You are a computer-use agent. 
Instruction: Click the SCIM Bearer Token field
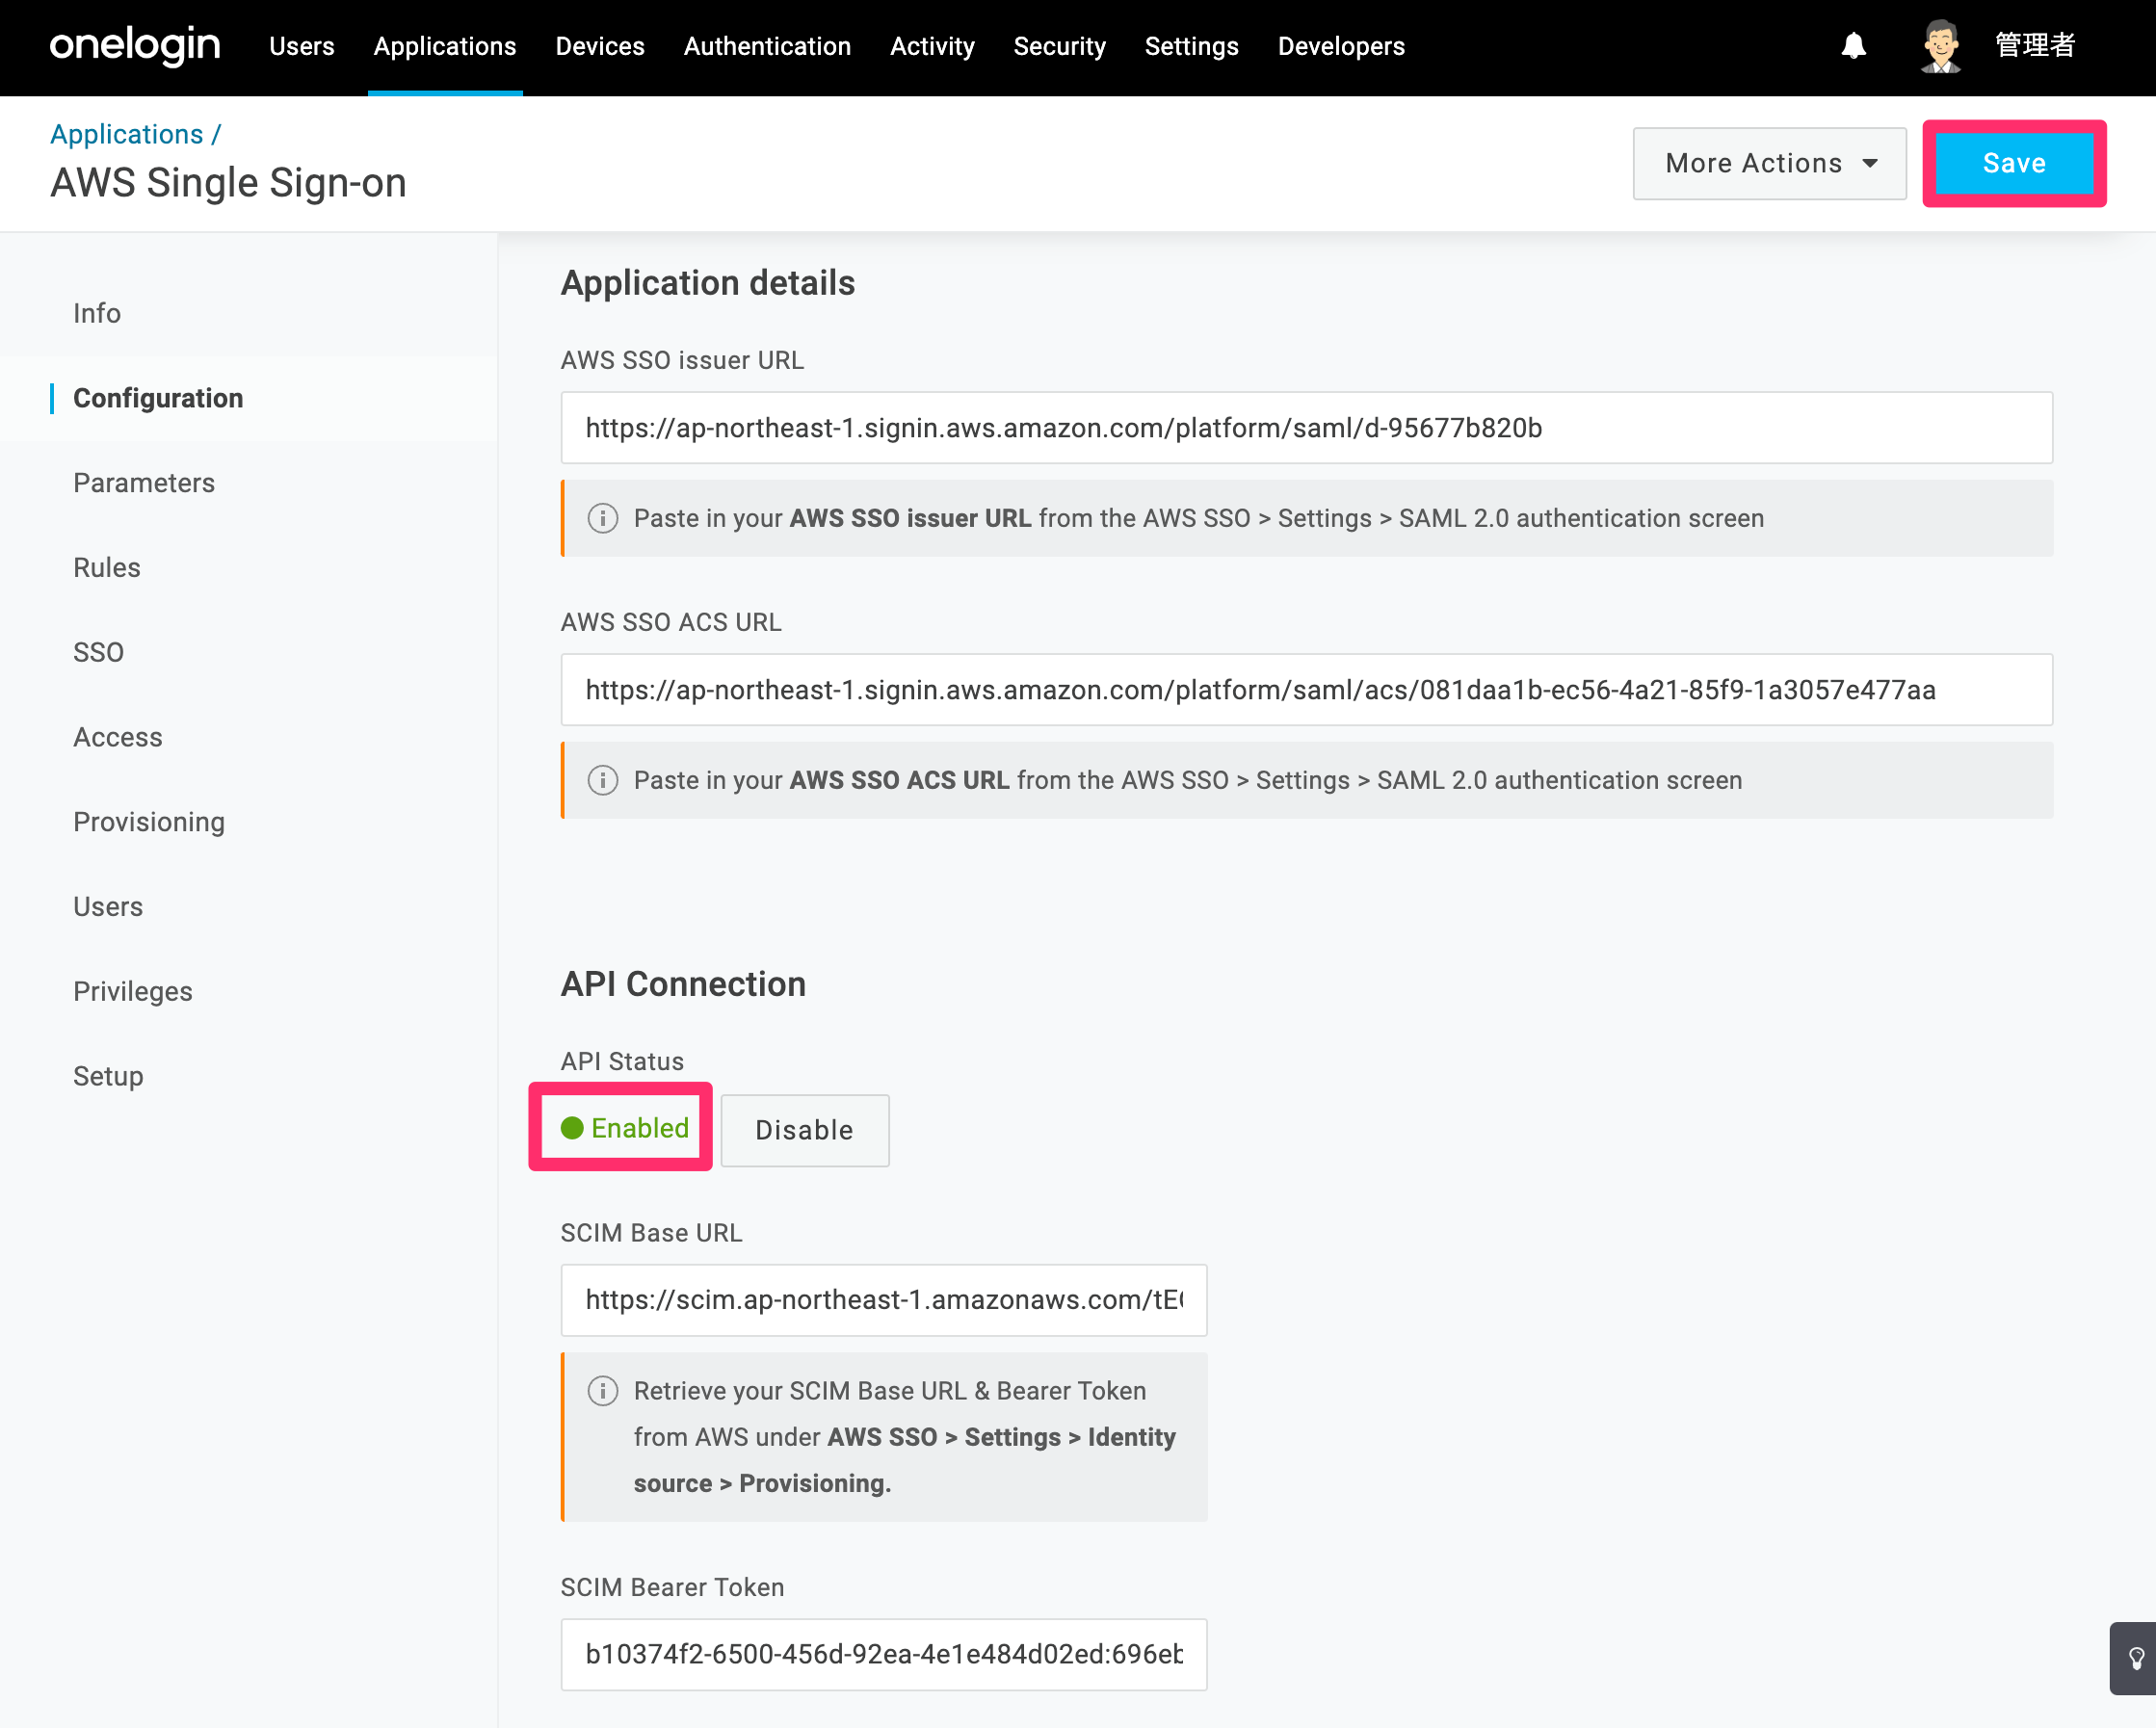coord(884,1654)
